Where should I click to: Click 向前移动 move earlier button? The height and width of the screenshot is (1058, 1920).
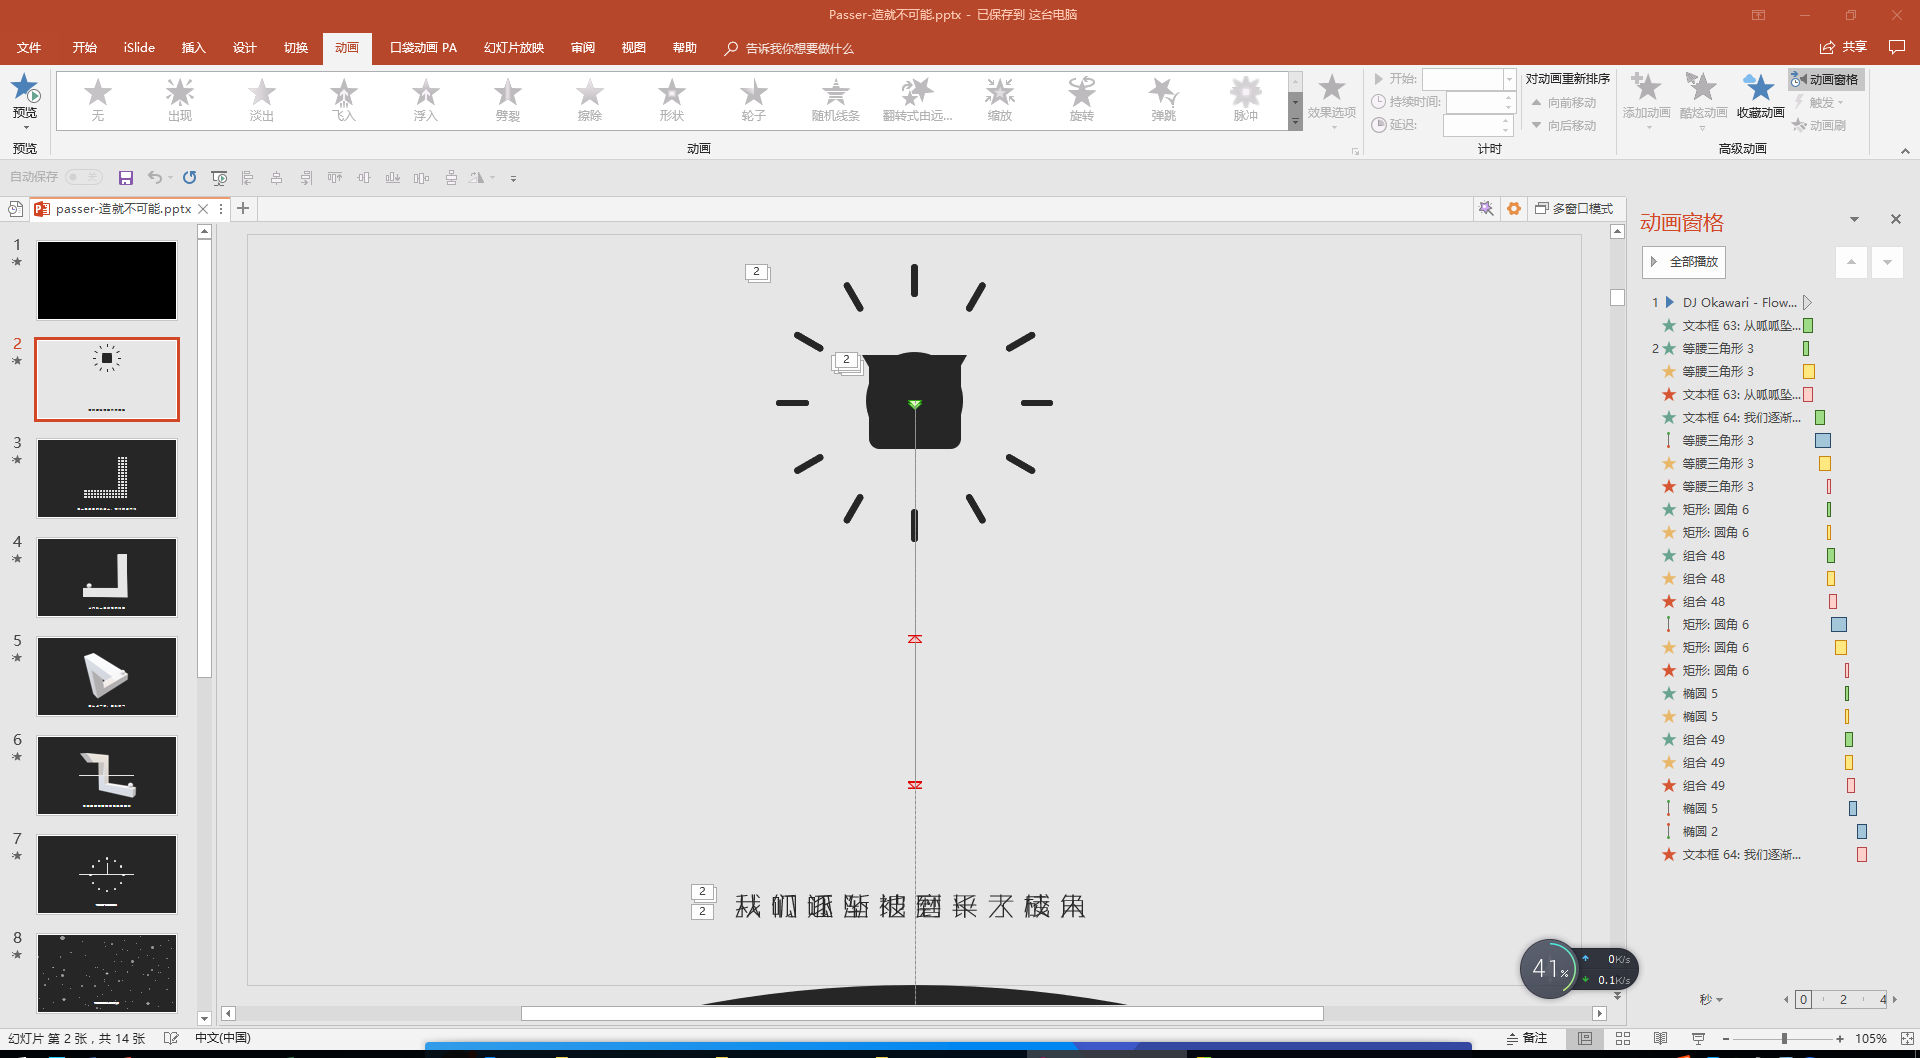[x=1564, y=102]
